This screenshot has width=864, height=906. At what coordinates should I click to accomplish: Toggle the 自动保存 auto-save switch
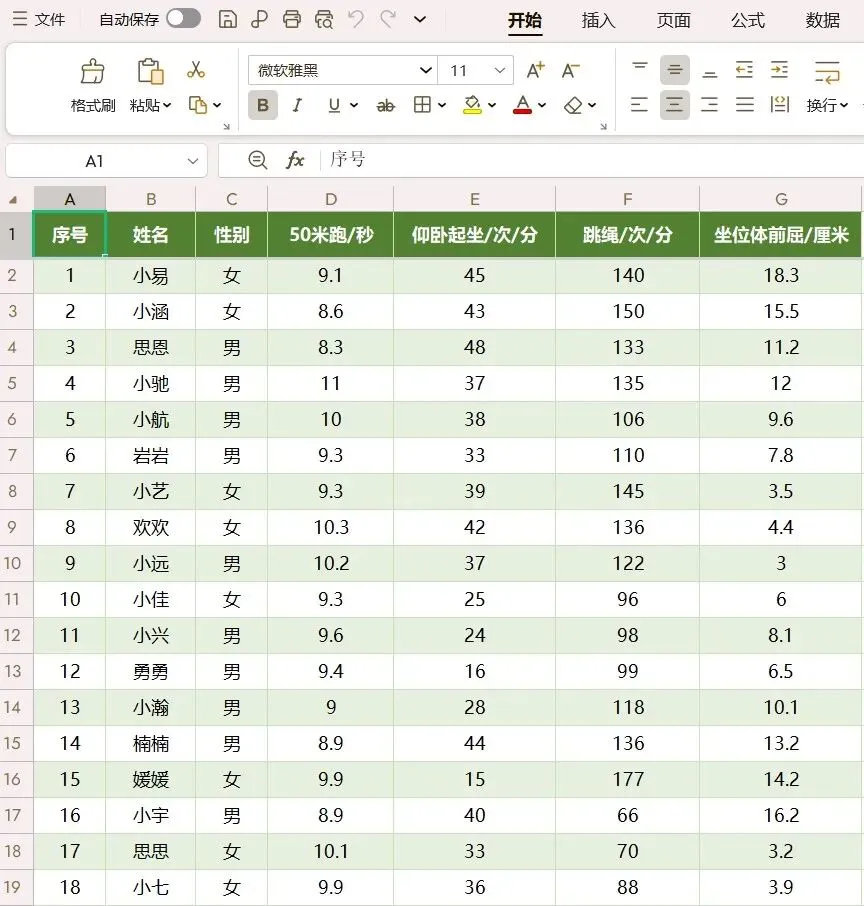tap(183, 19)
